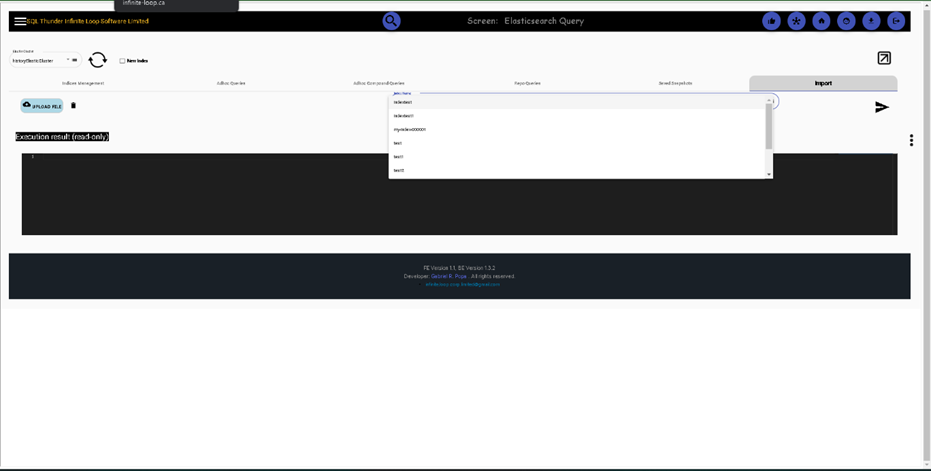The height and width of the screenshot is (471, 931).
Task: Open the Repo Queries tab
Action: 527,83
